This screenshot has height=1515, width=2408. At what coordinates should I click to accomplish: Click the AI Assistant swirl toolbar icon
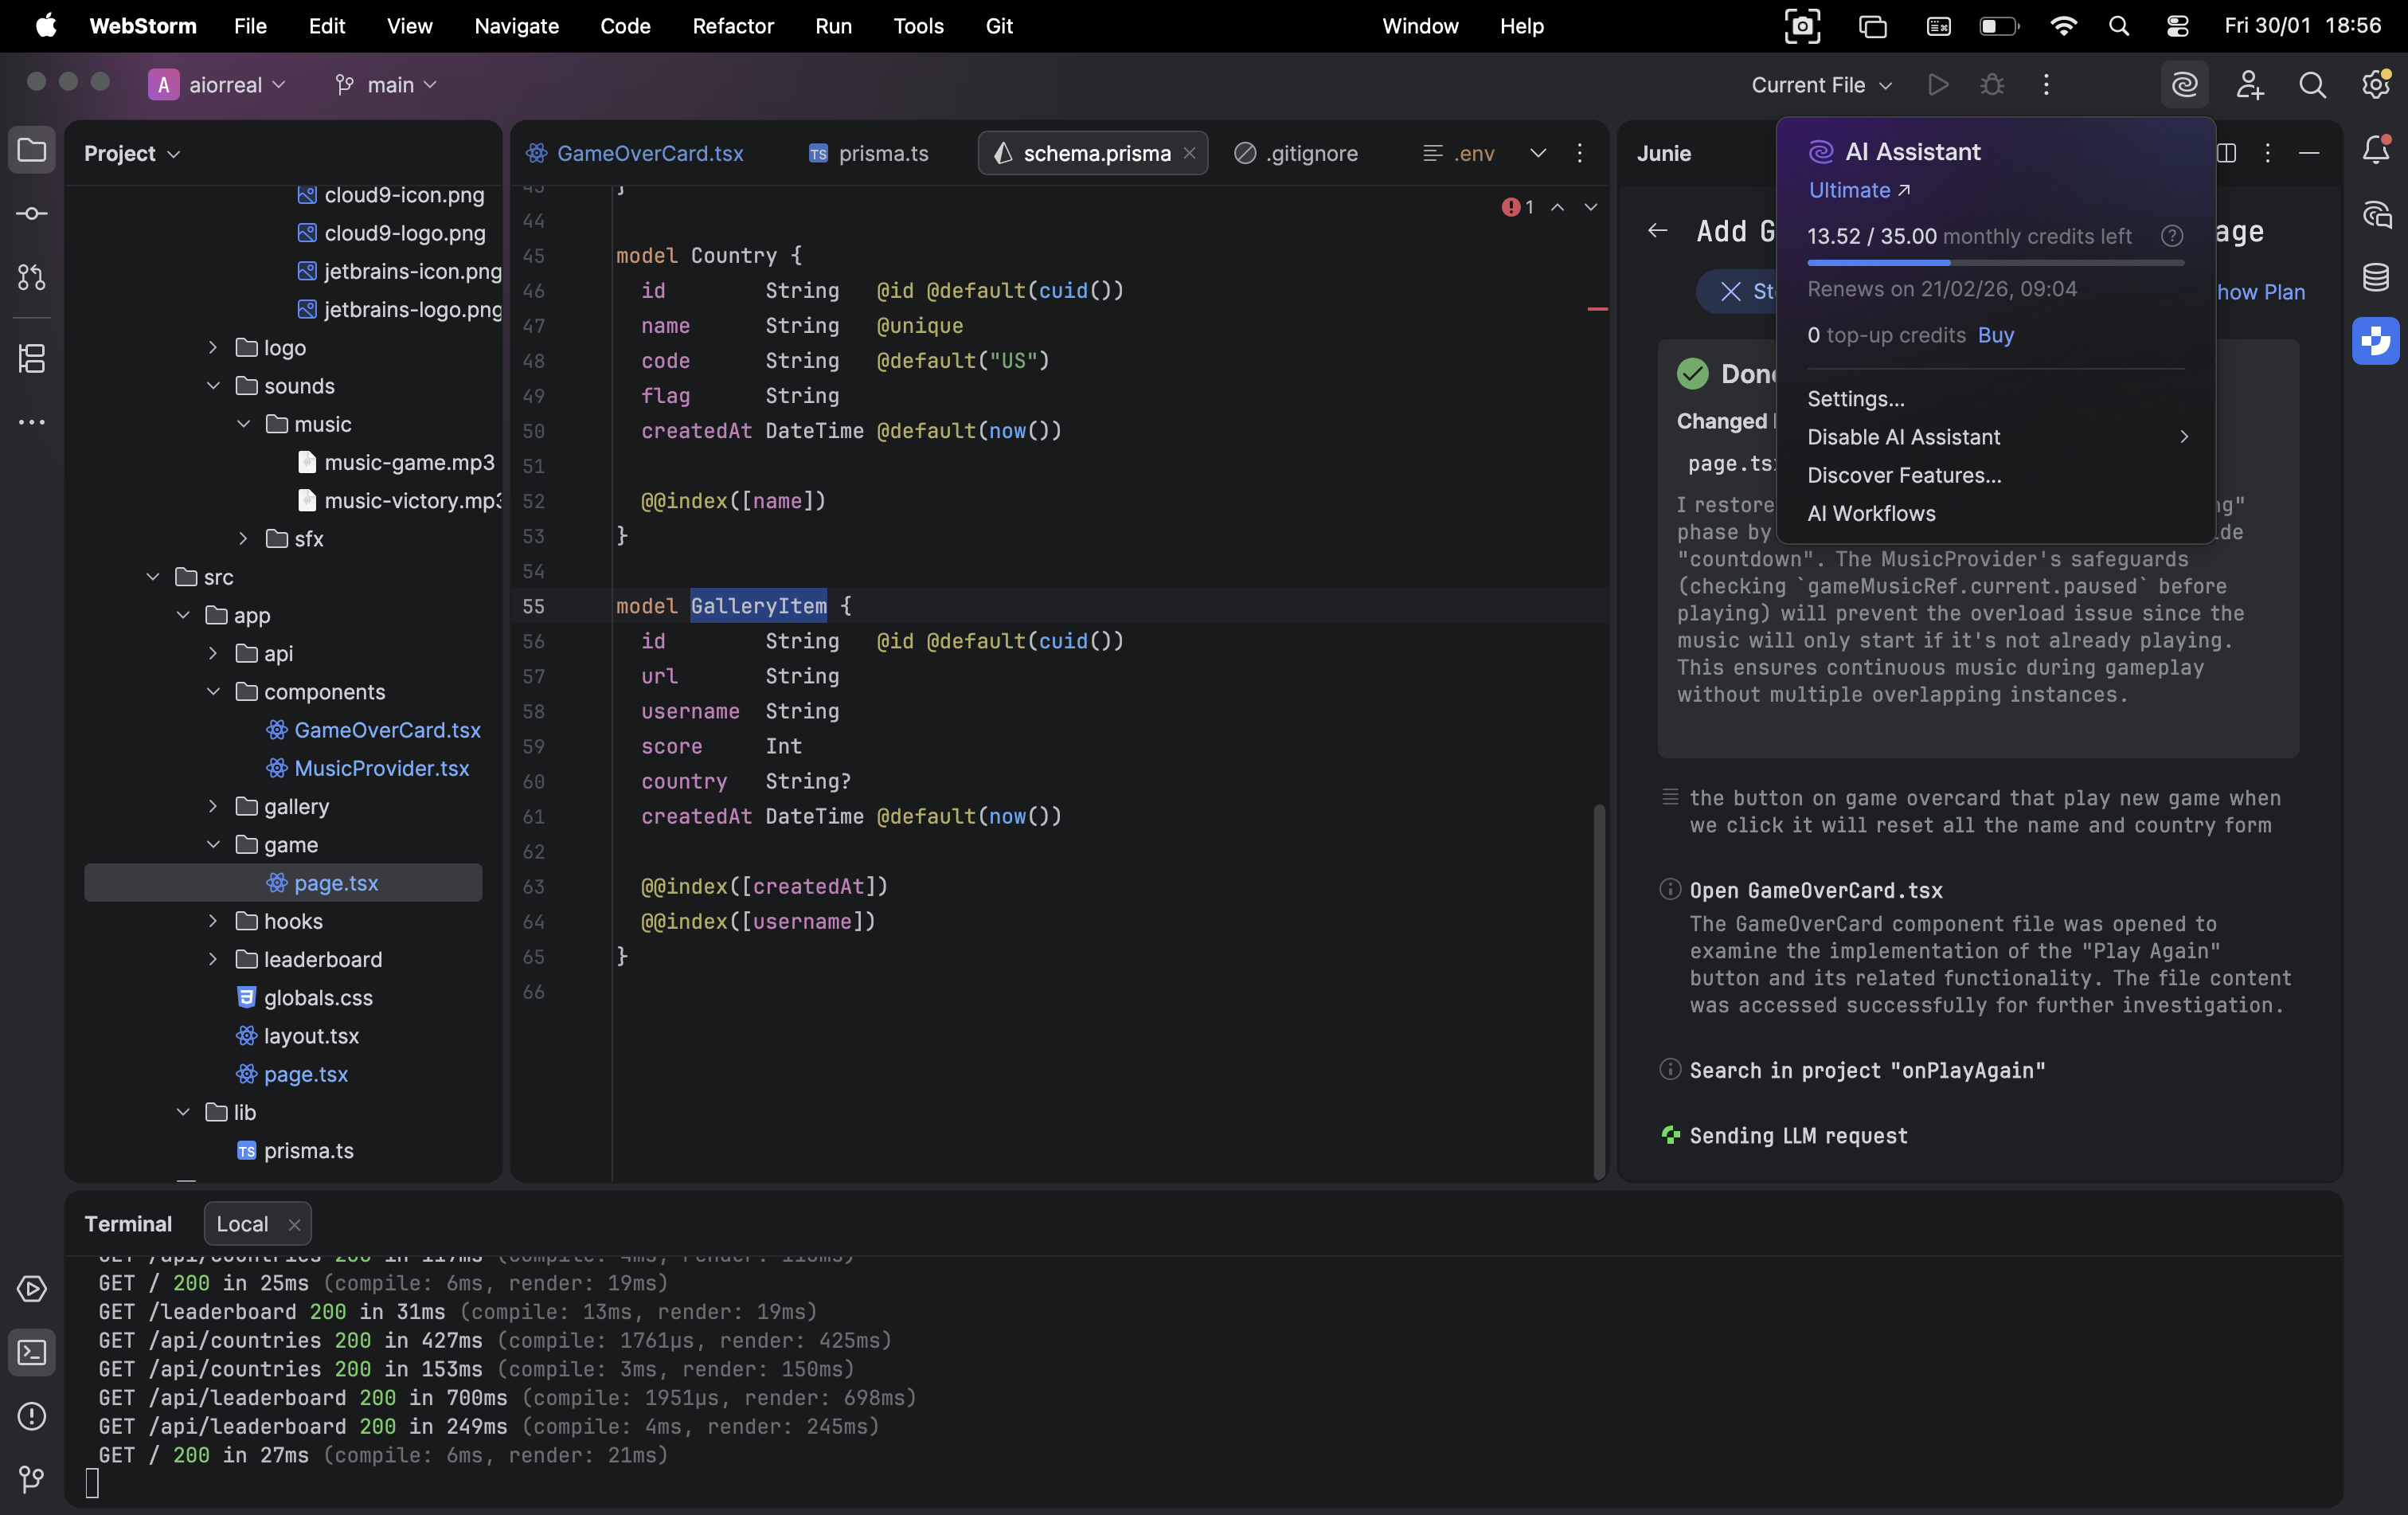2184,85
